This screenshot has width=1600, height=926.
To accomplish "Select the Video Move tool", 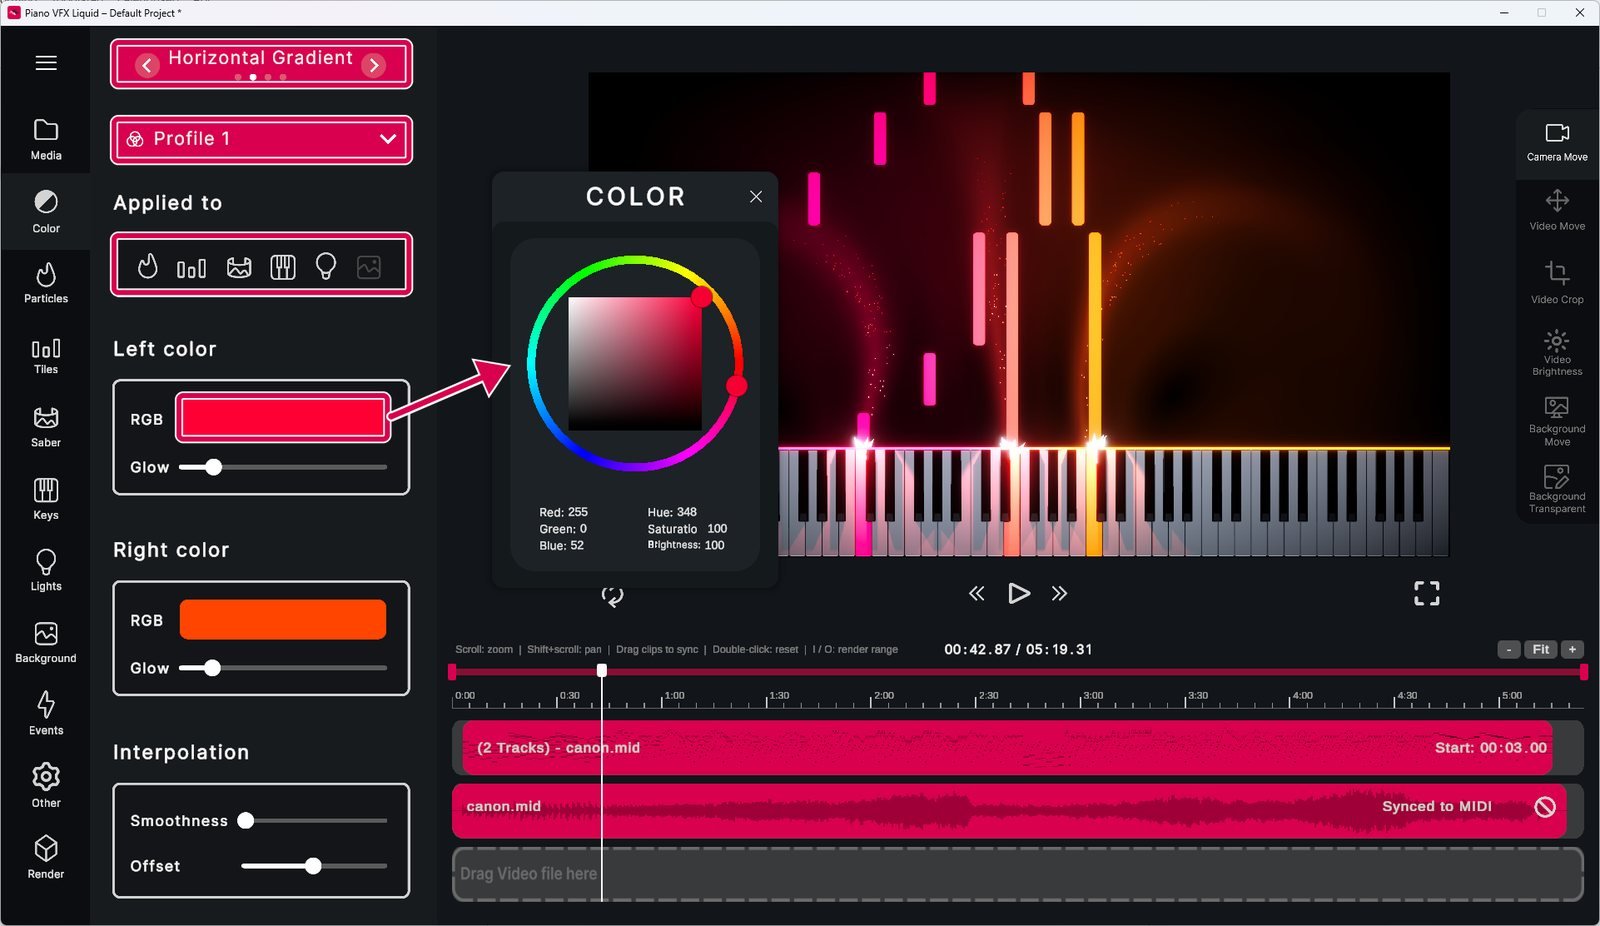I will pyautogui.click(x=1557, y=210).
